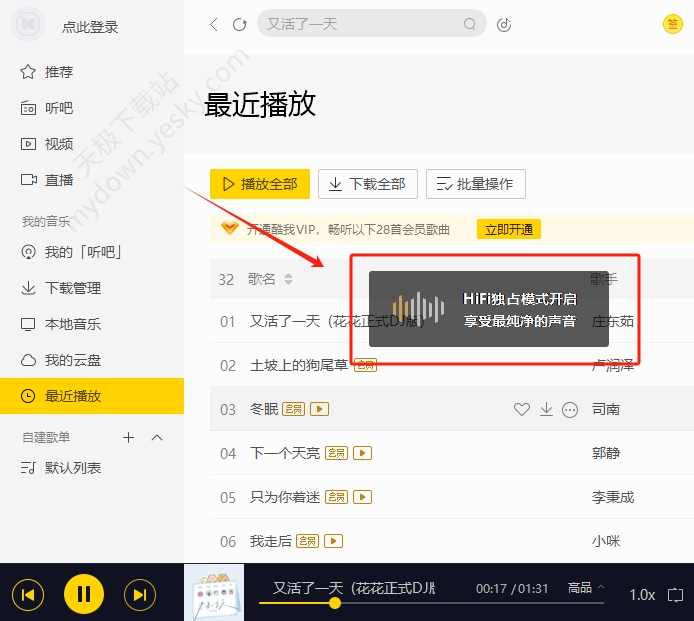The image size is (694, 621).
Task: Pause playback with the pause button
Action: tap(84, 594)
